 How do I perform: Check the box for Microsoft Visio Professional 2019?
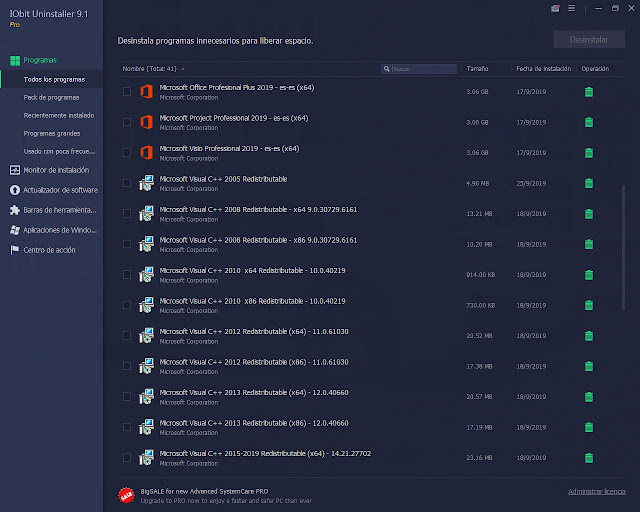(x=127, y=153)
